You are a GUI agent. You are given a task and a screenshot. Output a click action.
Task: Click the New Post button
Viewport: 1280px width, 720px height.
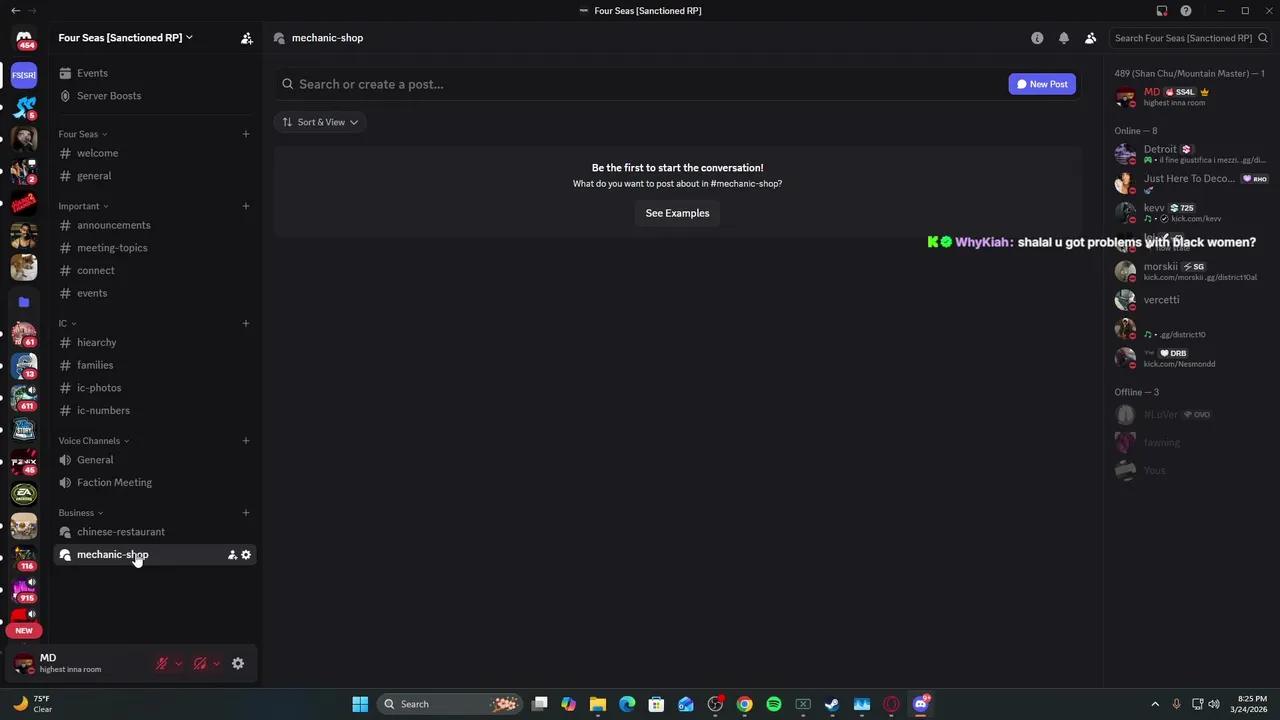pos(1042,84)
